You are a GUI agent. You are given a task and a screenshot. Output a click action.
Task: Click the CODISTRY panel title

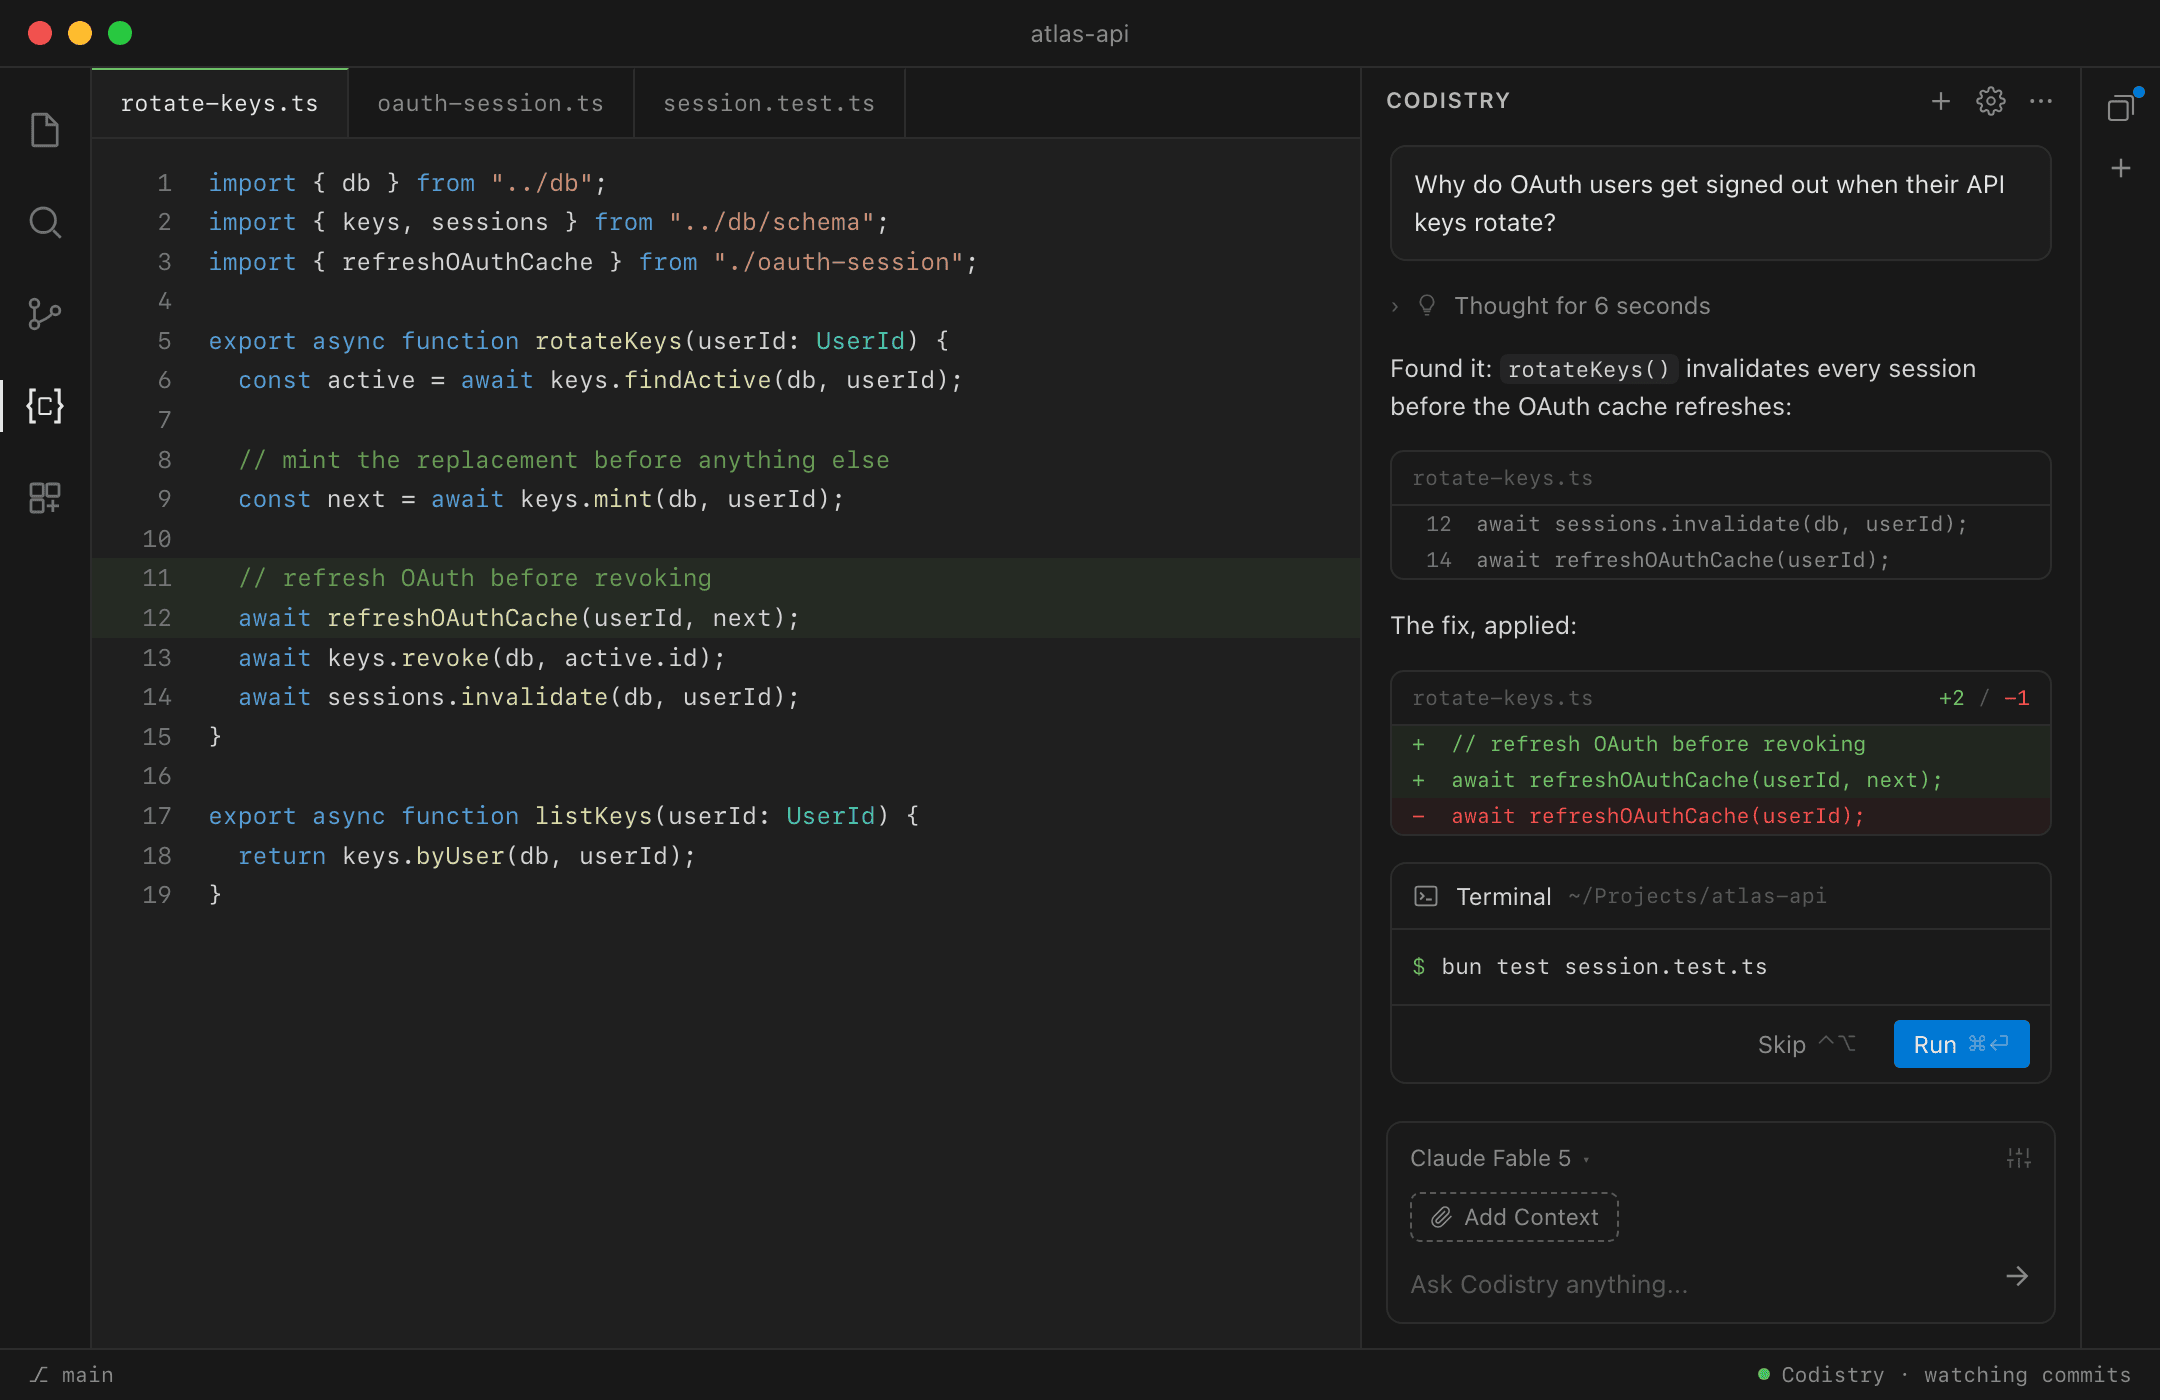pos(1448,101)
